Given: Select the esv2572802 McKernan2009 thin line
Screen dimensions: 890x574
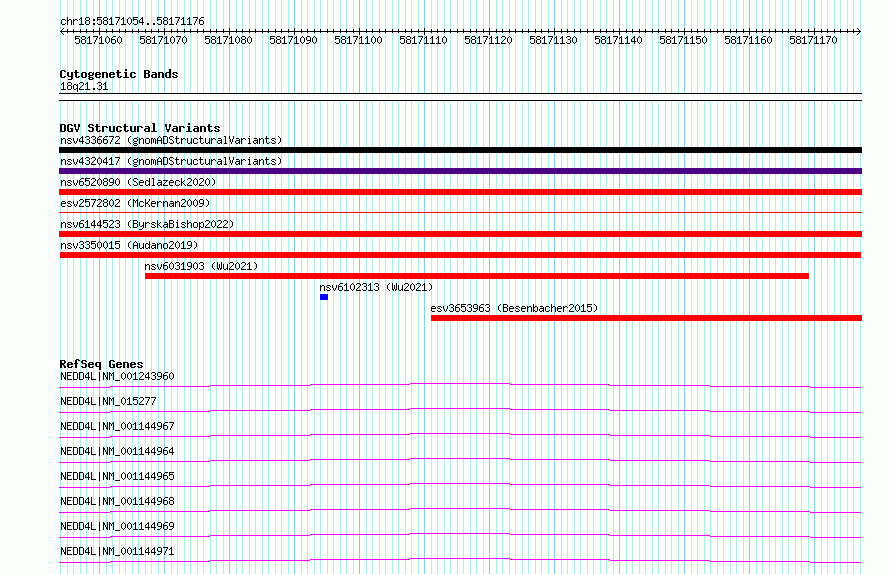Looking at the screenshot, I should (460, 212).
